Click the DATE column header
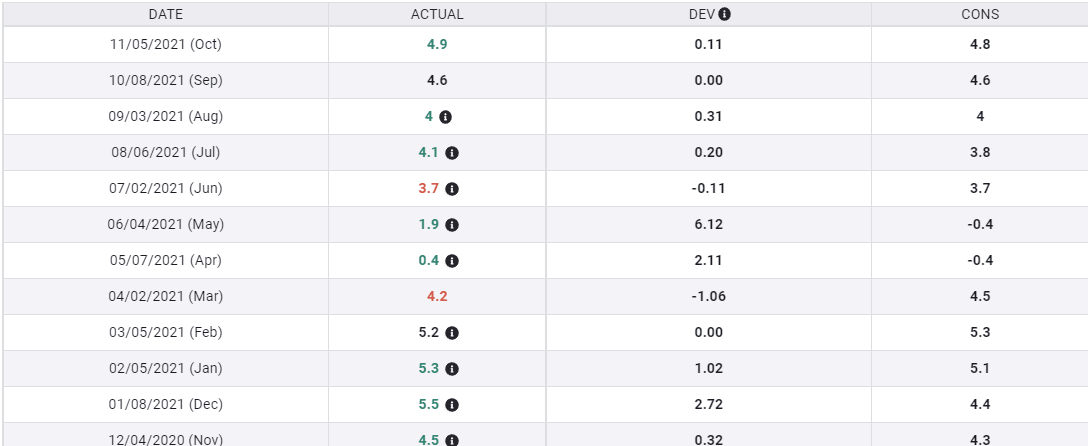This screenshot has width=1088, height=446. pyautogui.click(x=165, y=15)
